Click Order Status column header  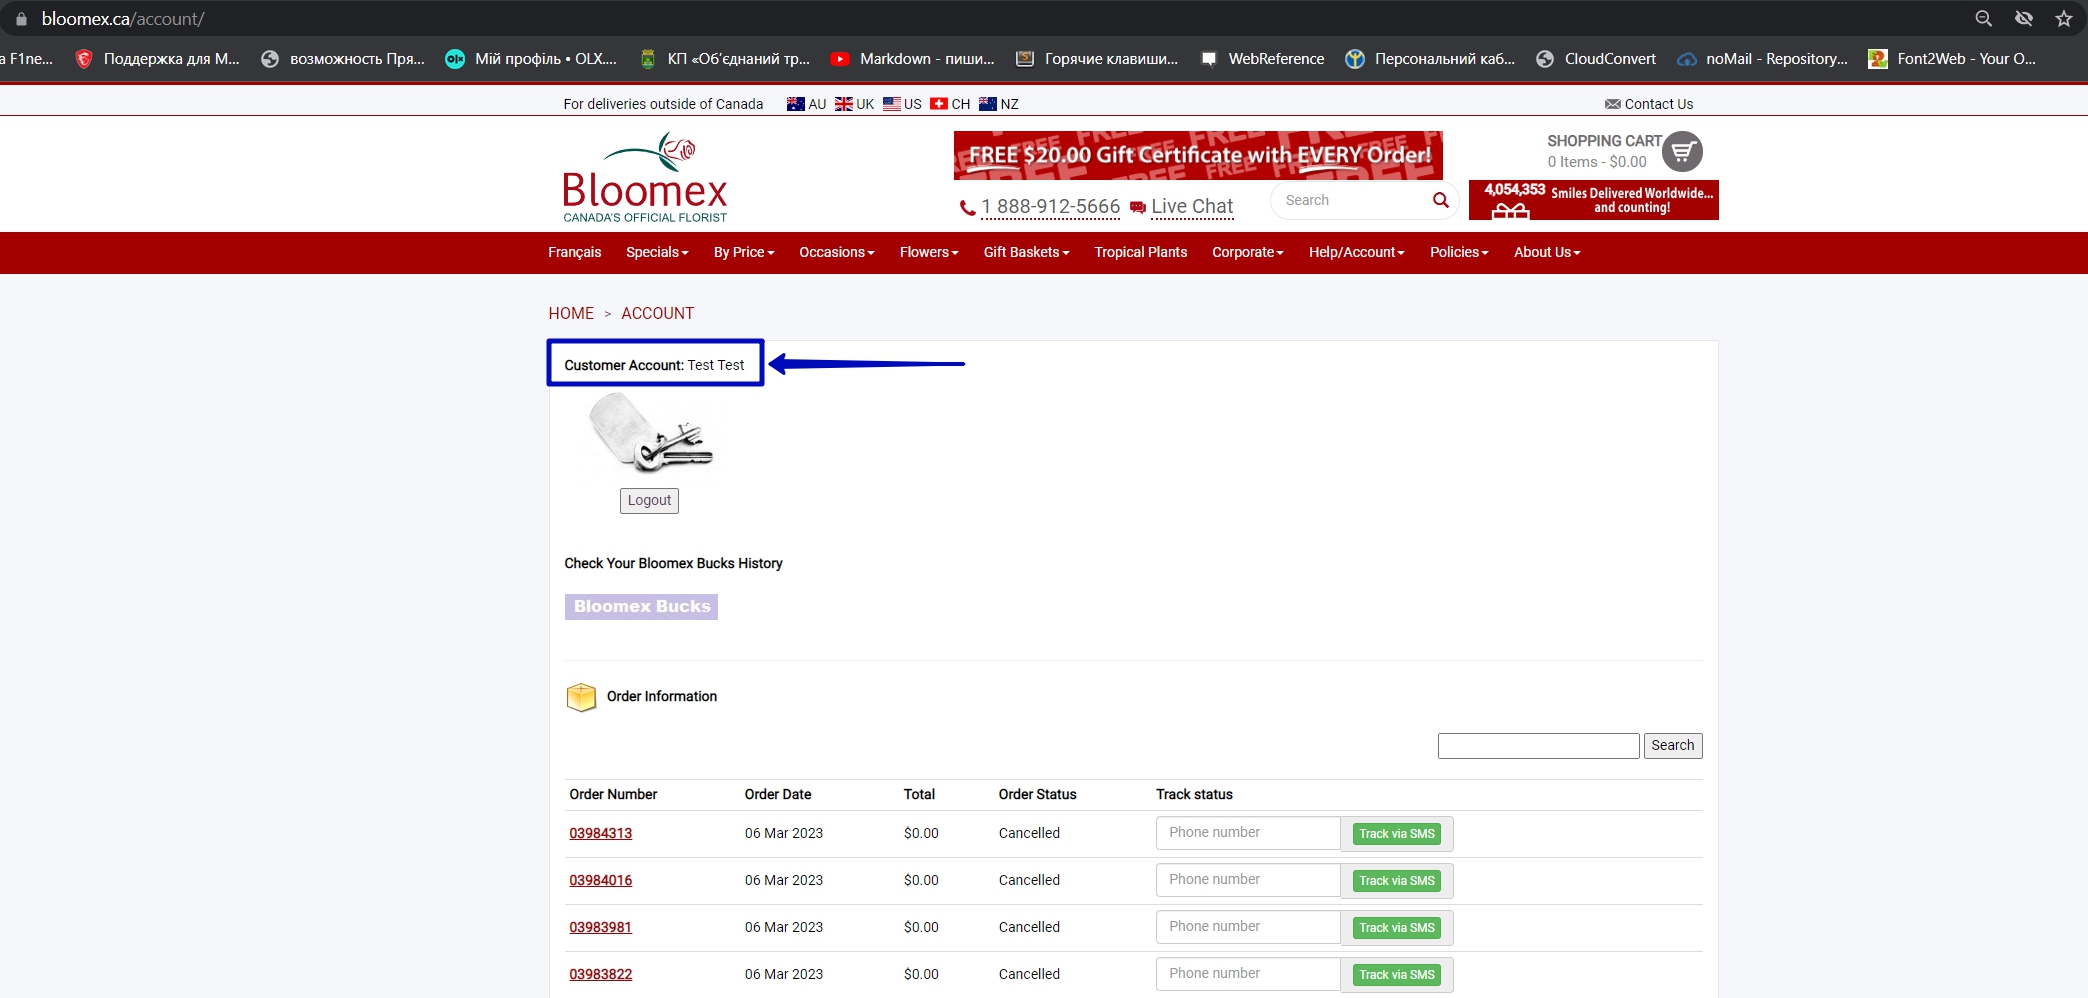point(1037,795)
